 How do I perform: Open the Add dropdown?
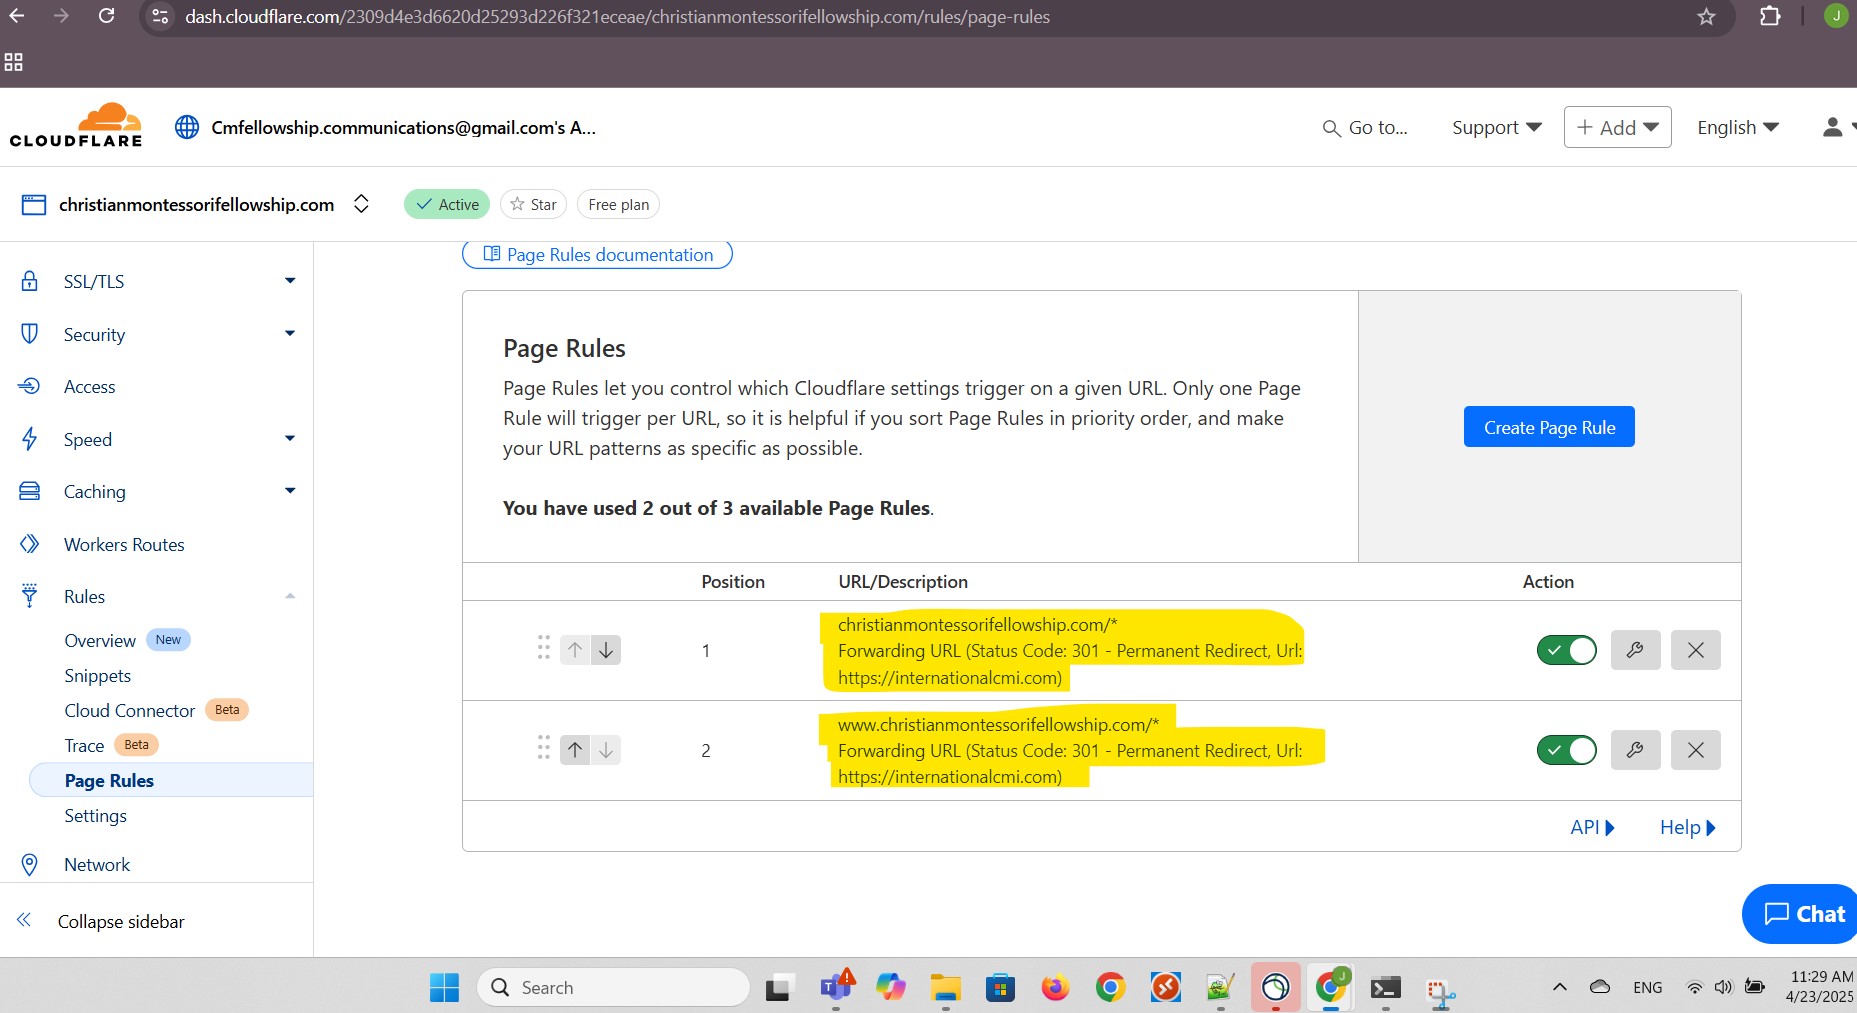(x=1617, y=127)
